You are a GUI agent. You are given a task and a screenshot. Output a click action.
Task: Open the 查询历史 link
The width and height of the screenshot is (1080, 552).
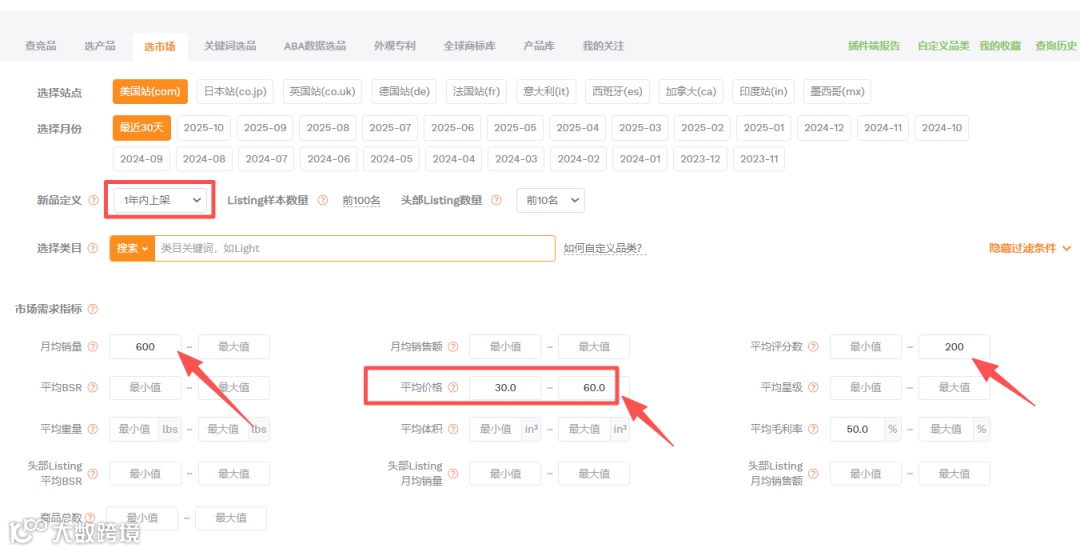[1056, 45]
